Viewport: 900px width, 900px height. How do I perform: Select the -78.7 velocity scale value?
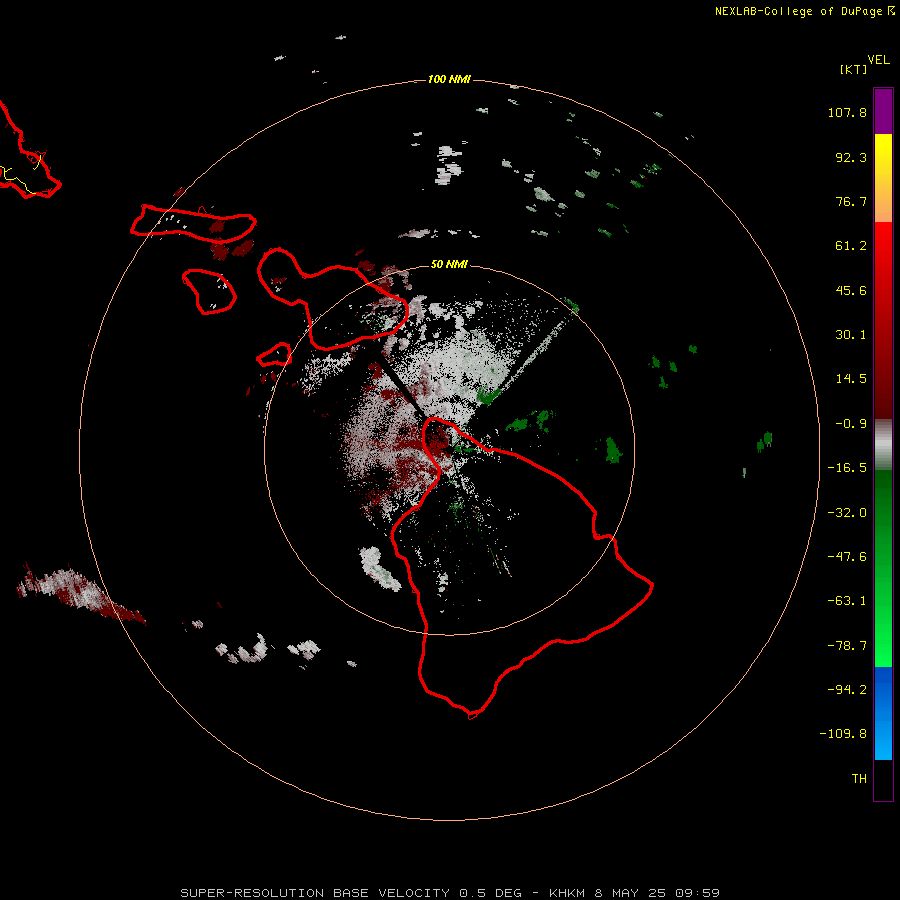847,646
